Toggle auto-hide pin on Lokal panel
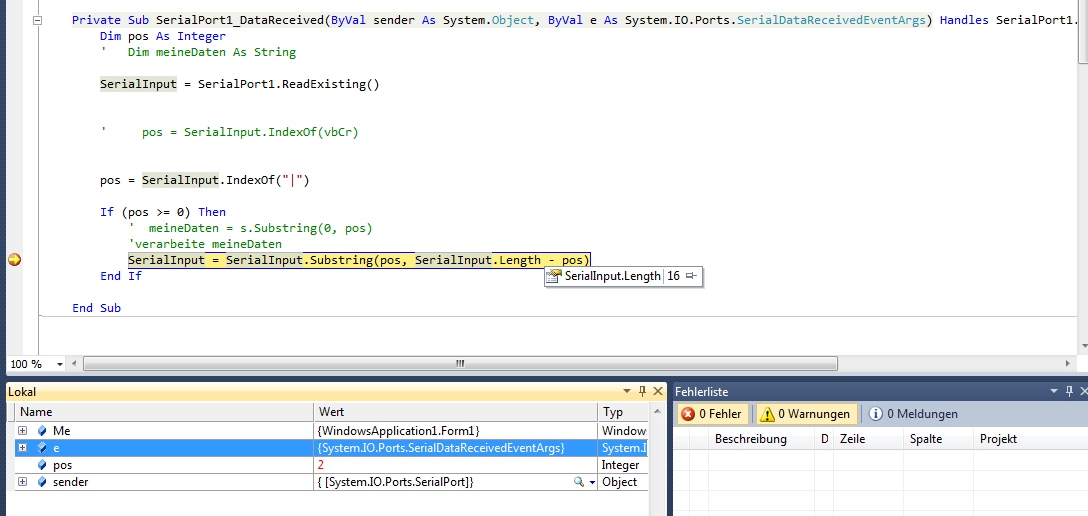 click(643, 392)
